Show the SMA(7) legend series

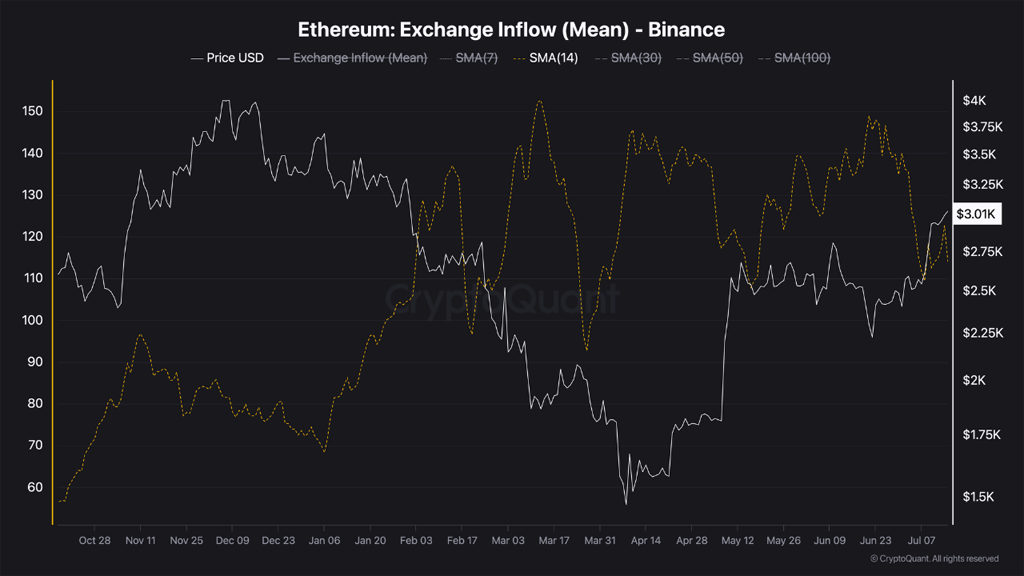469,58
